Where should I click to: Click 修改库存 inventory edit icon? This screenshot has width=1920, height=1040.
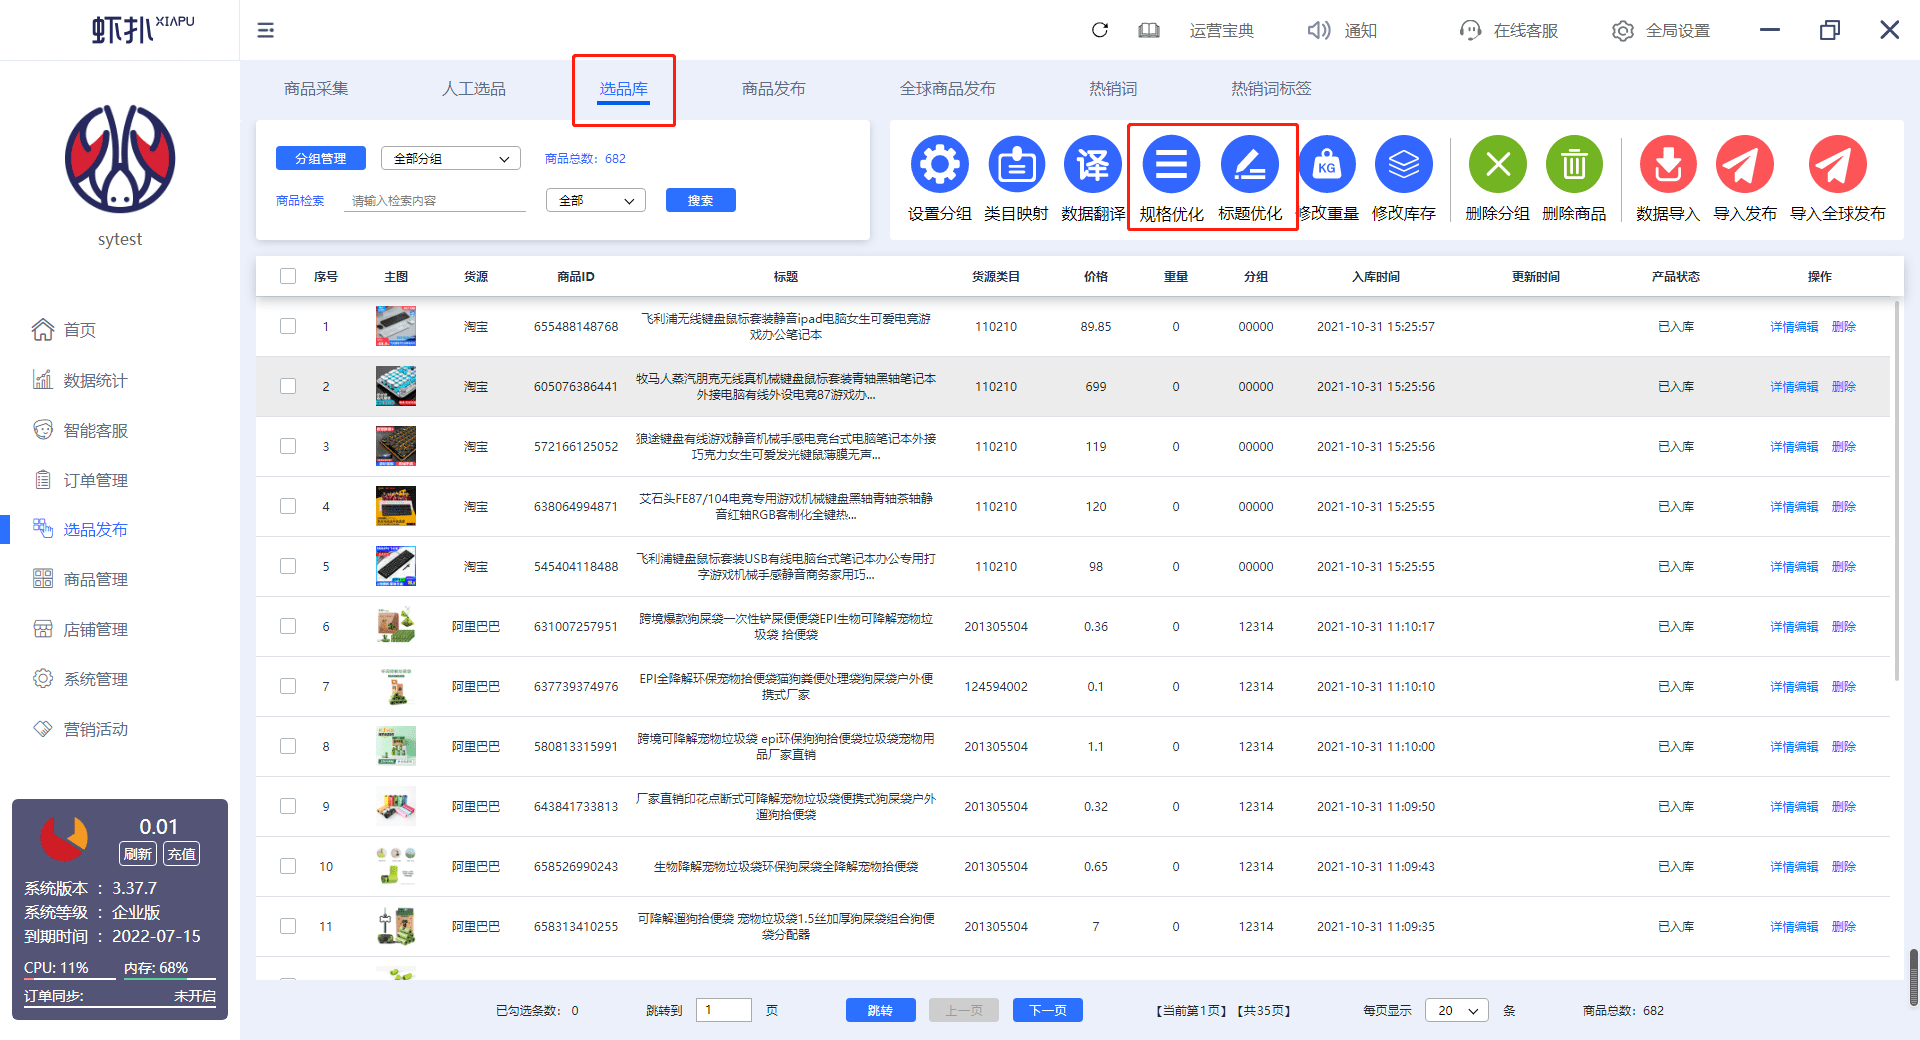[x=1403, y=164]
